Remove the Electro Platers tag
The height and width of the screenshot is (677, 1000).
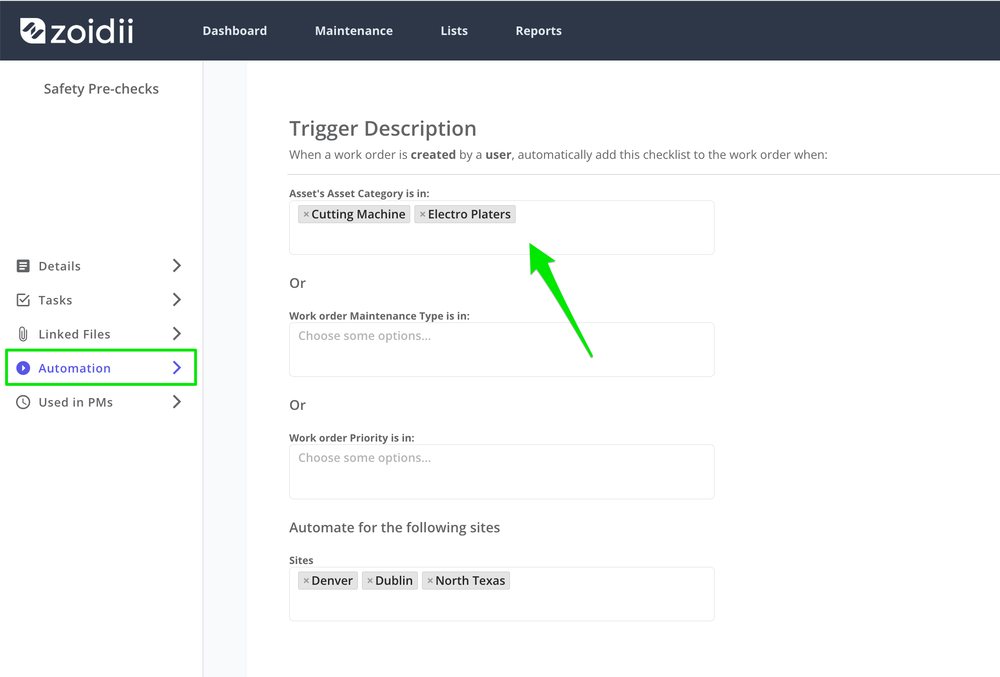click(422, 215)
